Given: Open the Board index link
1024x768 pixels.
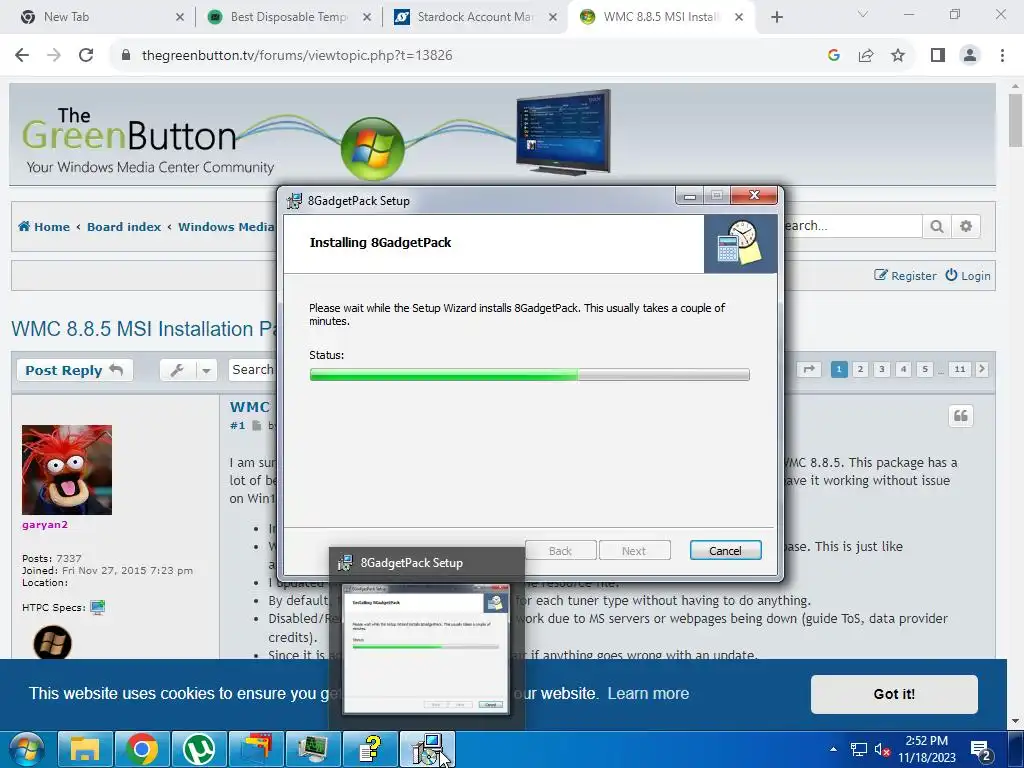Looking at the screenshot, I should click(x=123, y=227).
